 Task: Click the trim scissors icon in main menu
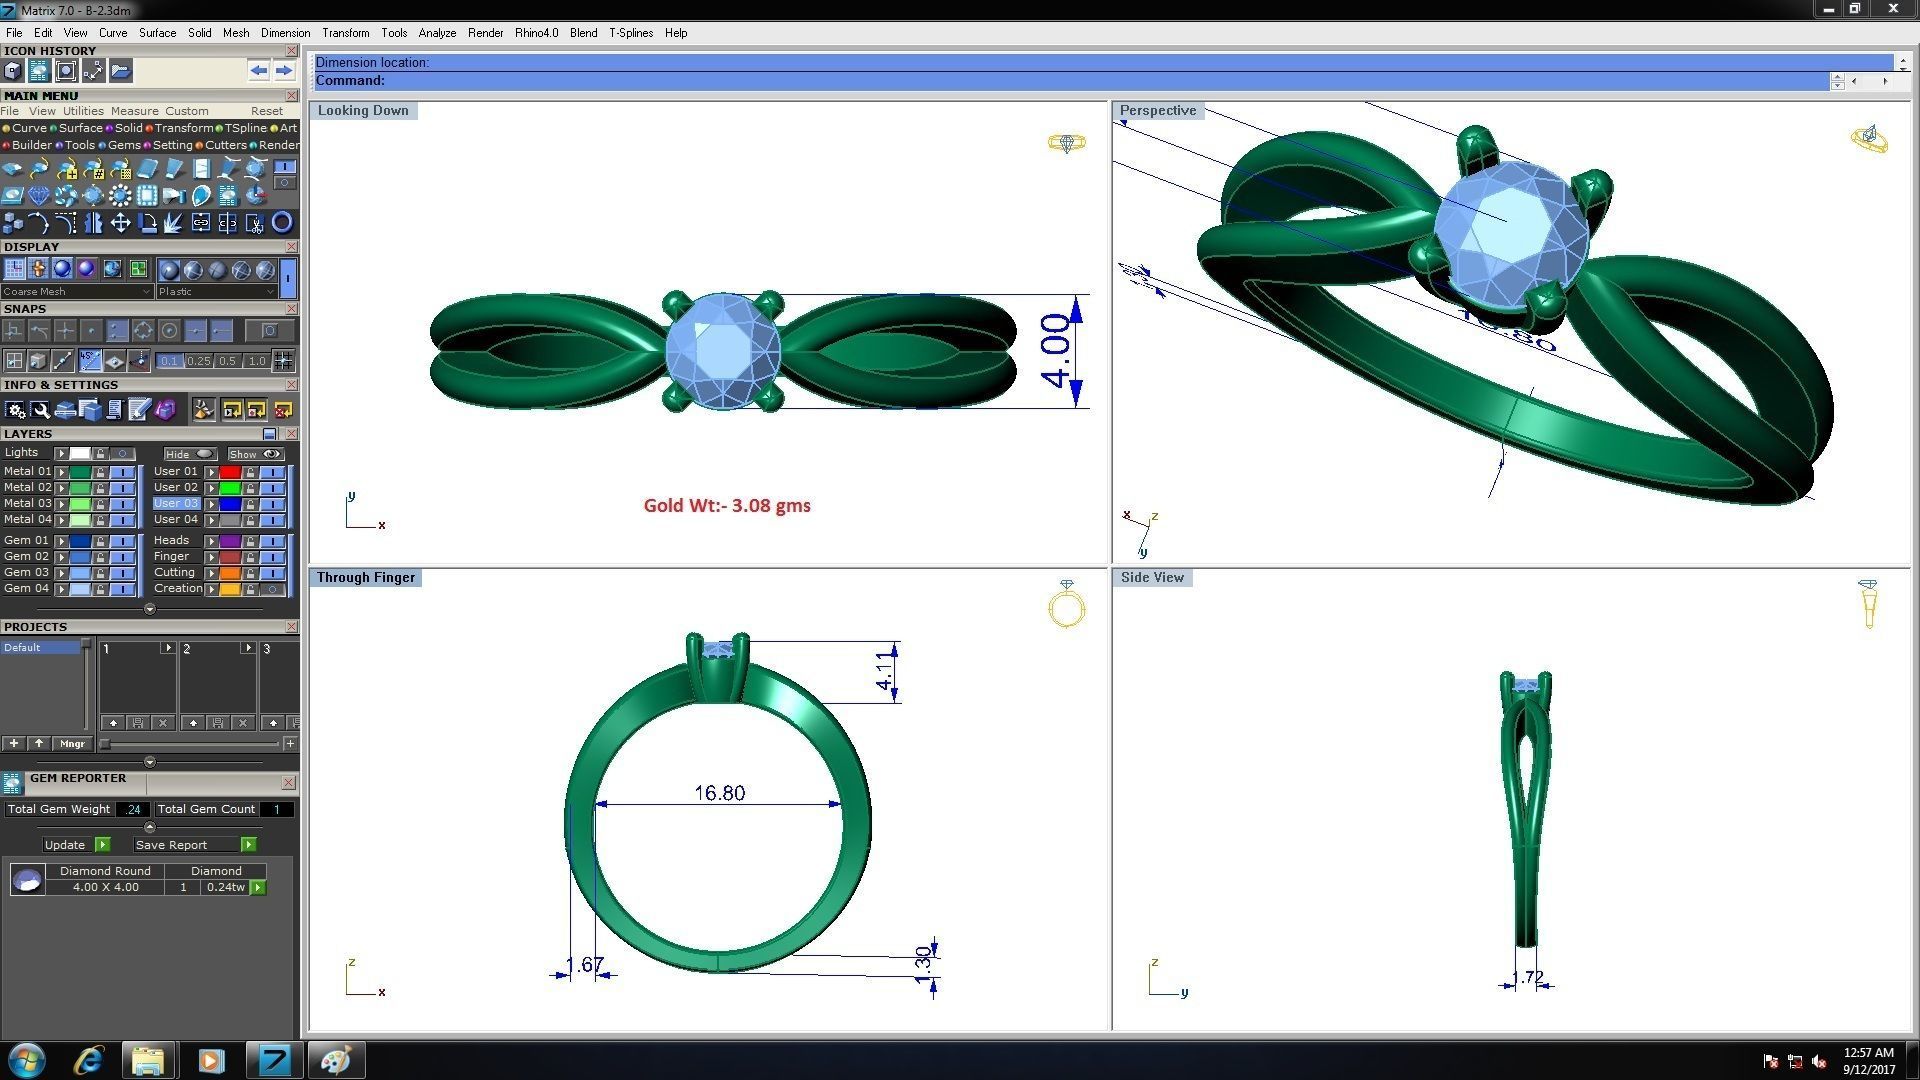coord(255,222)
